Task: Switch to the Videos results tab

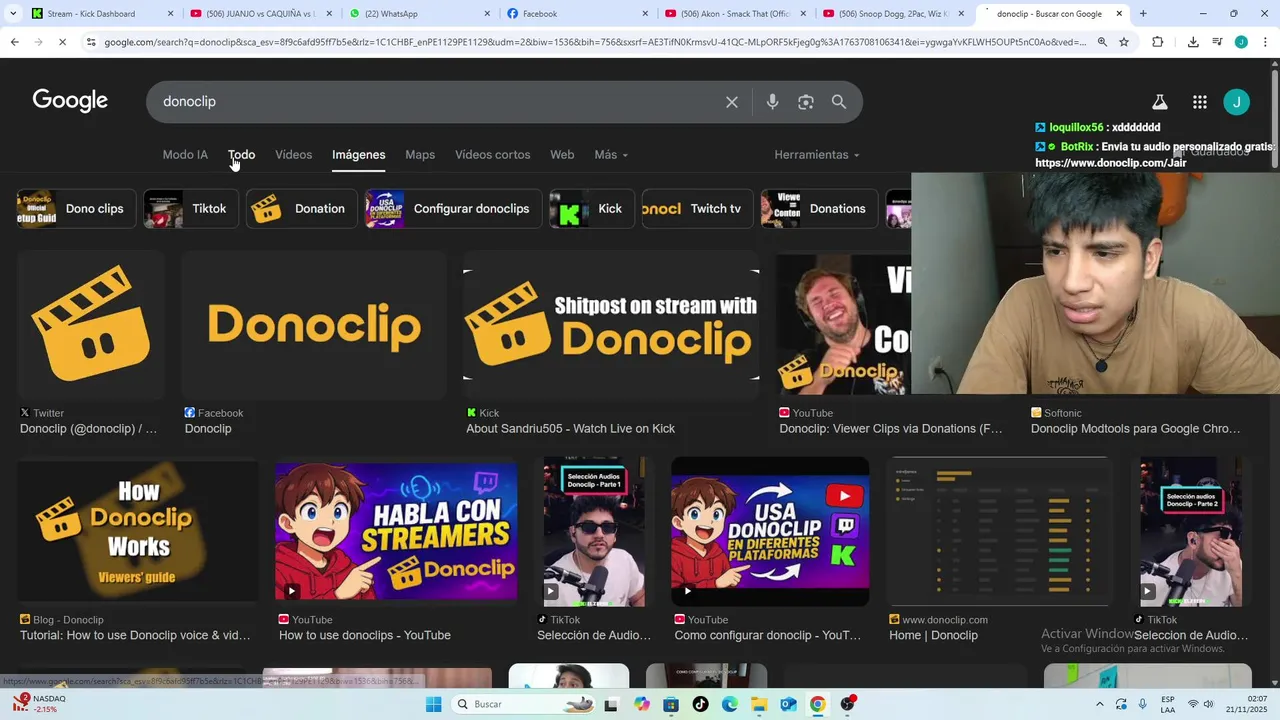Action: coord(294,155)
